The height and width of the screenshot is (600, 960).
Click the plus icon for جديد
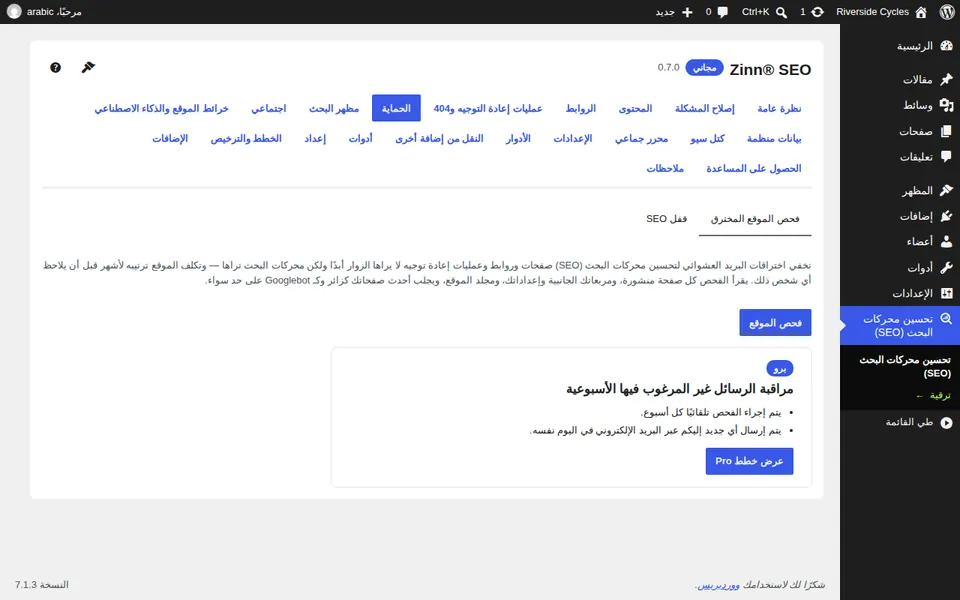(687, 12)
